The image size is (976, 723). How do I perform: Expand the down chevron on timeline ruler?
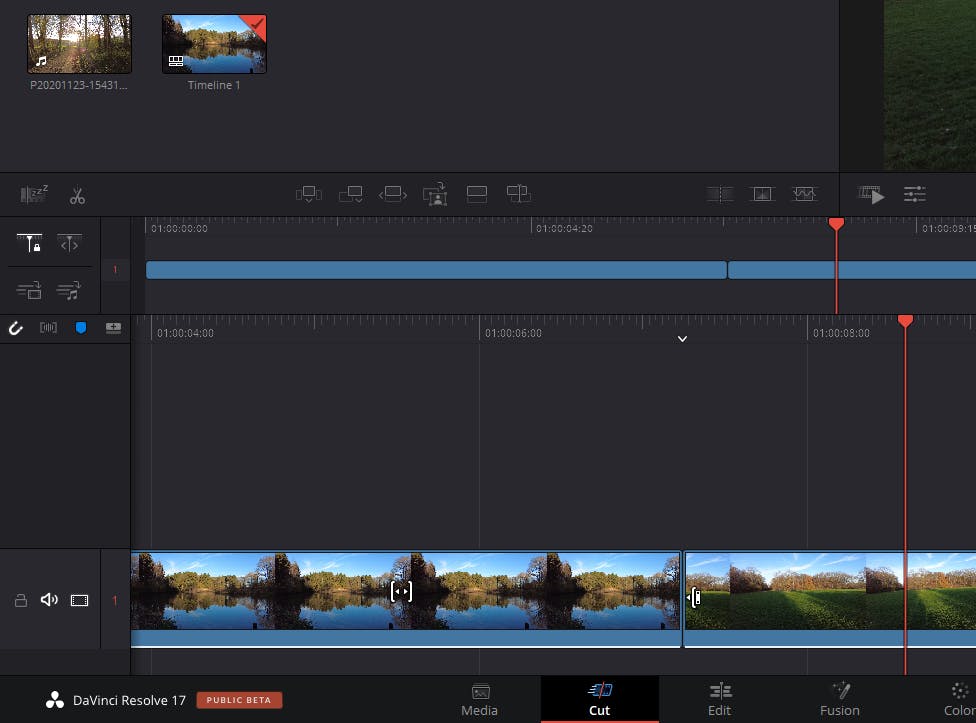click(682, 339)
